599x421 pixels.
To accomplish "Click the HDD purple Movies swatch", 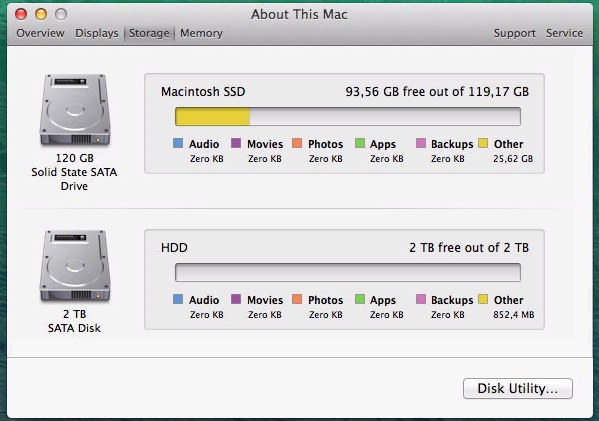I will click(x=236, y=299).
